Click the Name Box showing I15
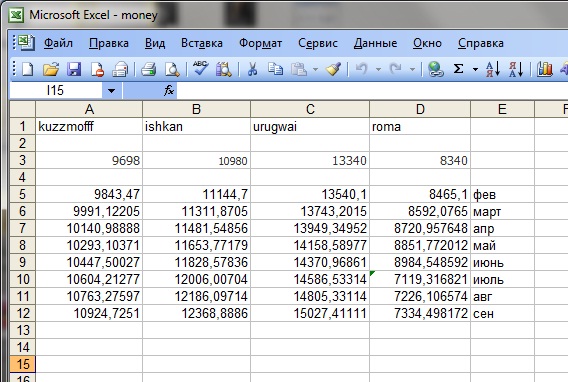The width and height of the screenshot is (568, 382). [56, 91]
